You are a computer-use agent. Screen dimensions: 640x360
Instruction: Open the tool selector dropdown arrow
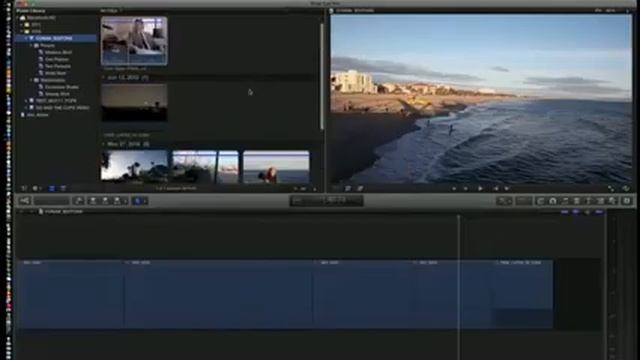tap(145, 201)
